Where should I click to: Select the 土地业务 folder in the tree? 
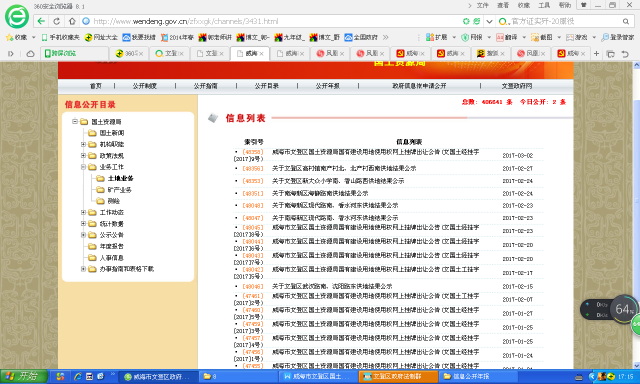click(120, 178)
